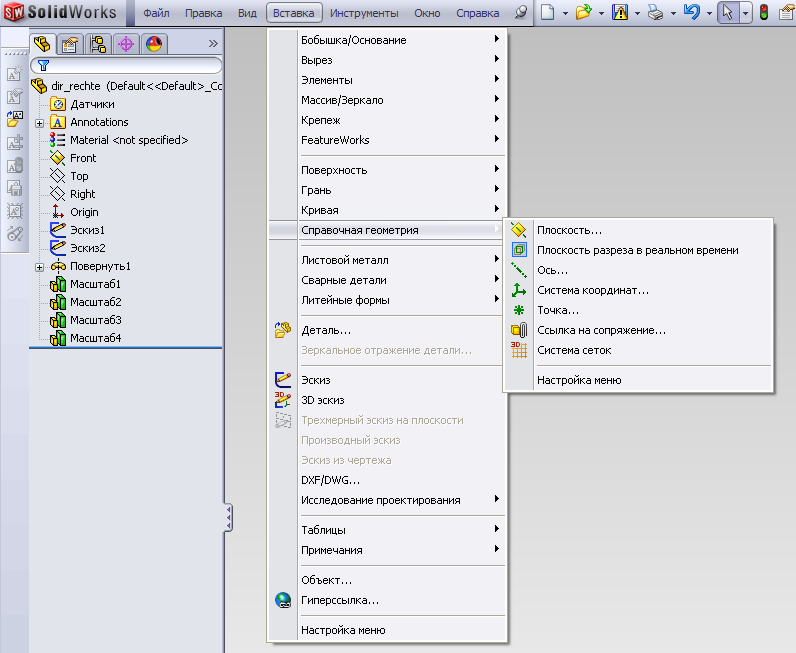The height and width of the screenshot is (653, 796).
Task: Click the dir_rechte part root node
Action: pos(127,86)
